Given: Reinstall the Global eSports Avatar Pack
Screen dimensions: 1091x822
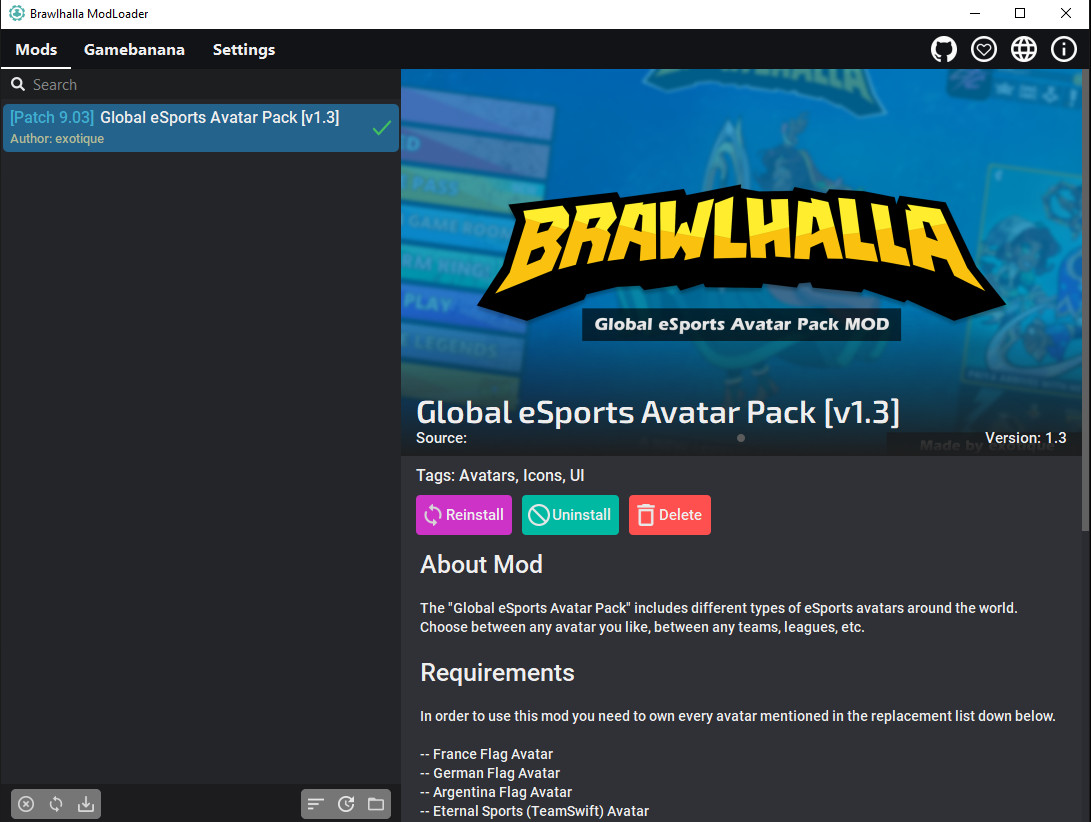Looking at the screenshot, I should [463, 514].
